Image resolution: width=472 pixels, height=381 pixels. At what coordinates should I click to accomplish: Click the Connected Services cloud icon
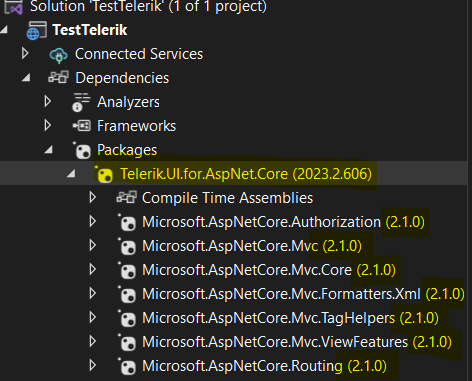pyautogui.click(x=58, y=55)
